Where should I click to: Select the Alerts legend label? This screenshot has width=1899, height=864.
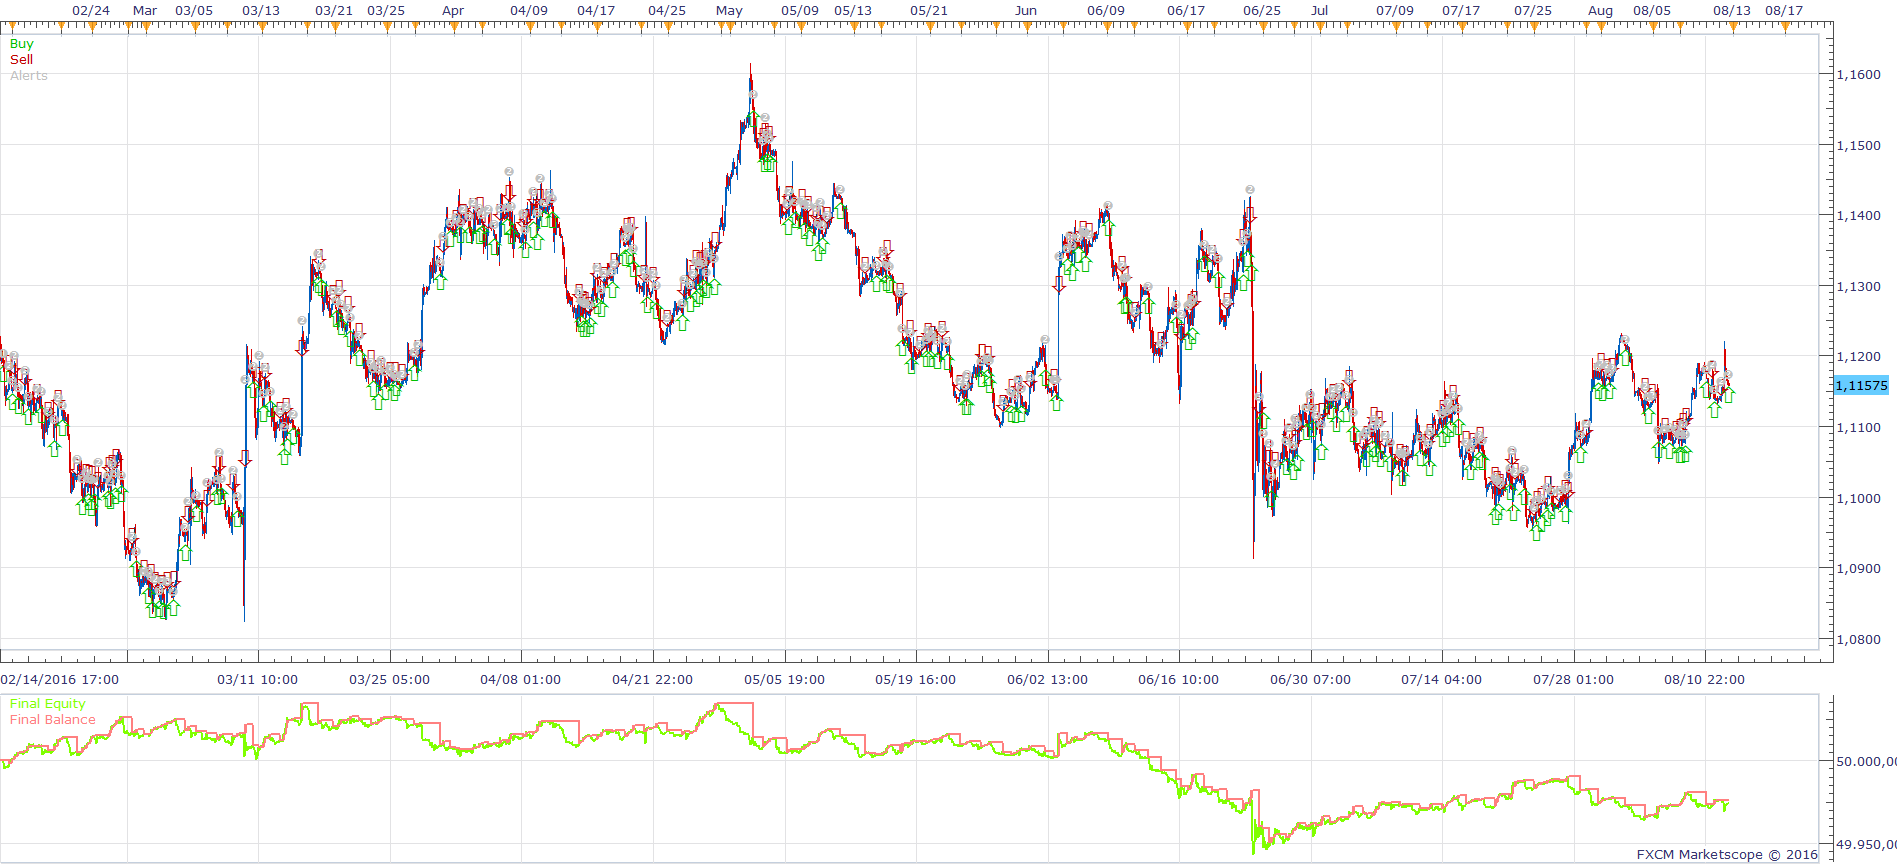(29, 76)
